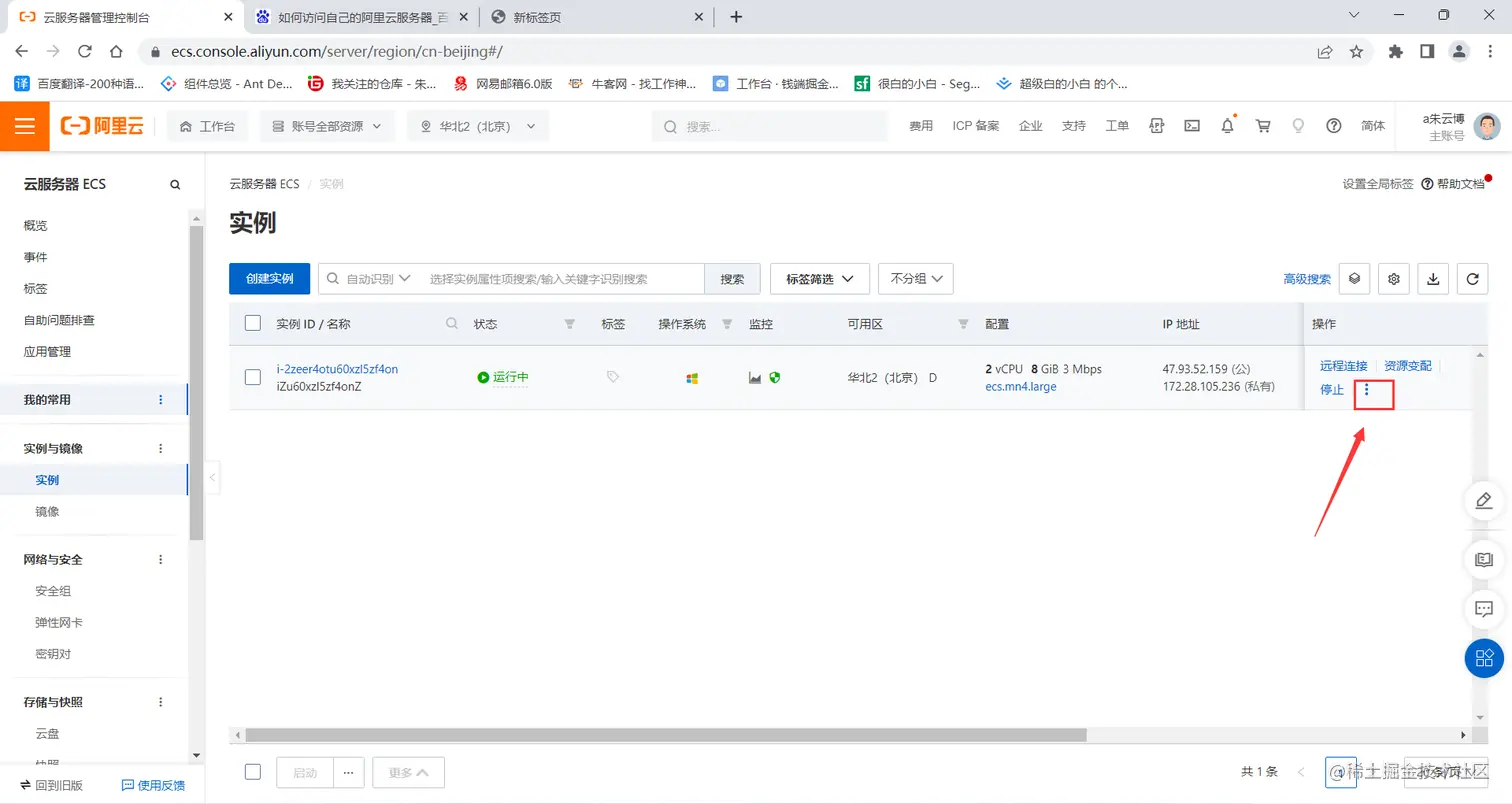The width and height of the screenshot is (1512, 804).
Task: Launch Cloud Shell terminal icon
Action: tap(1192, 126)
